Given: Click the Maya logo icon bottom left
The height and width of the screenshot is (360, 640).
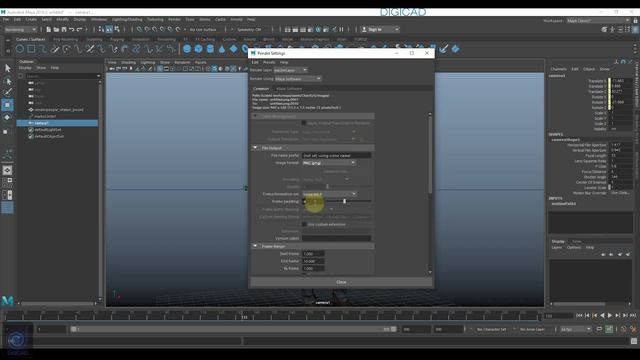Looking at the screenshot, I should coord(7,301).
